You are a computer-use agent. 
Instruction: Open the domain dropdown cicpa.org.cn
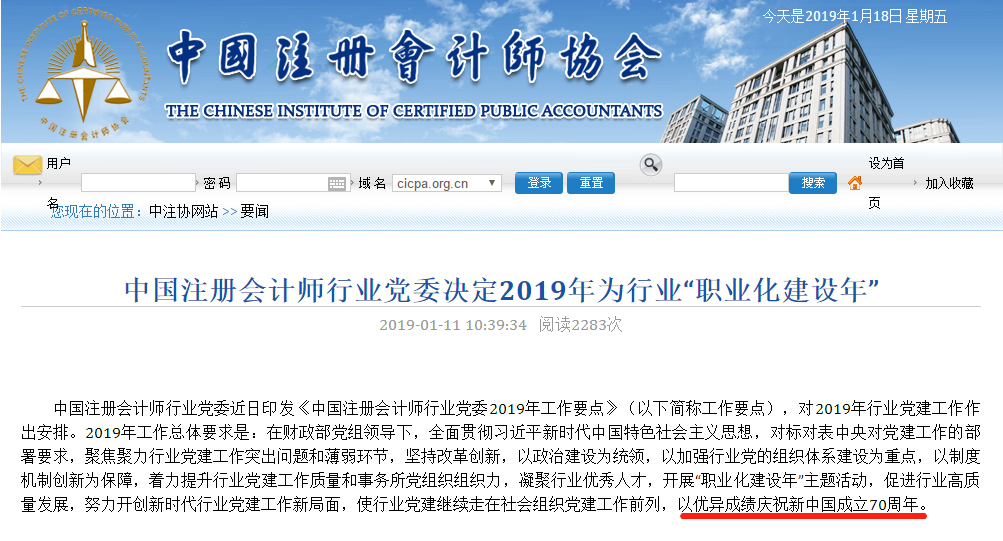[x=446, y=183]
